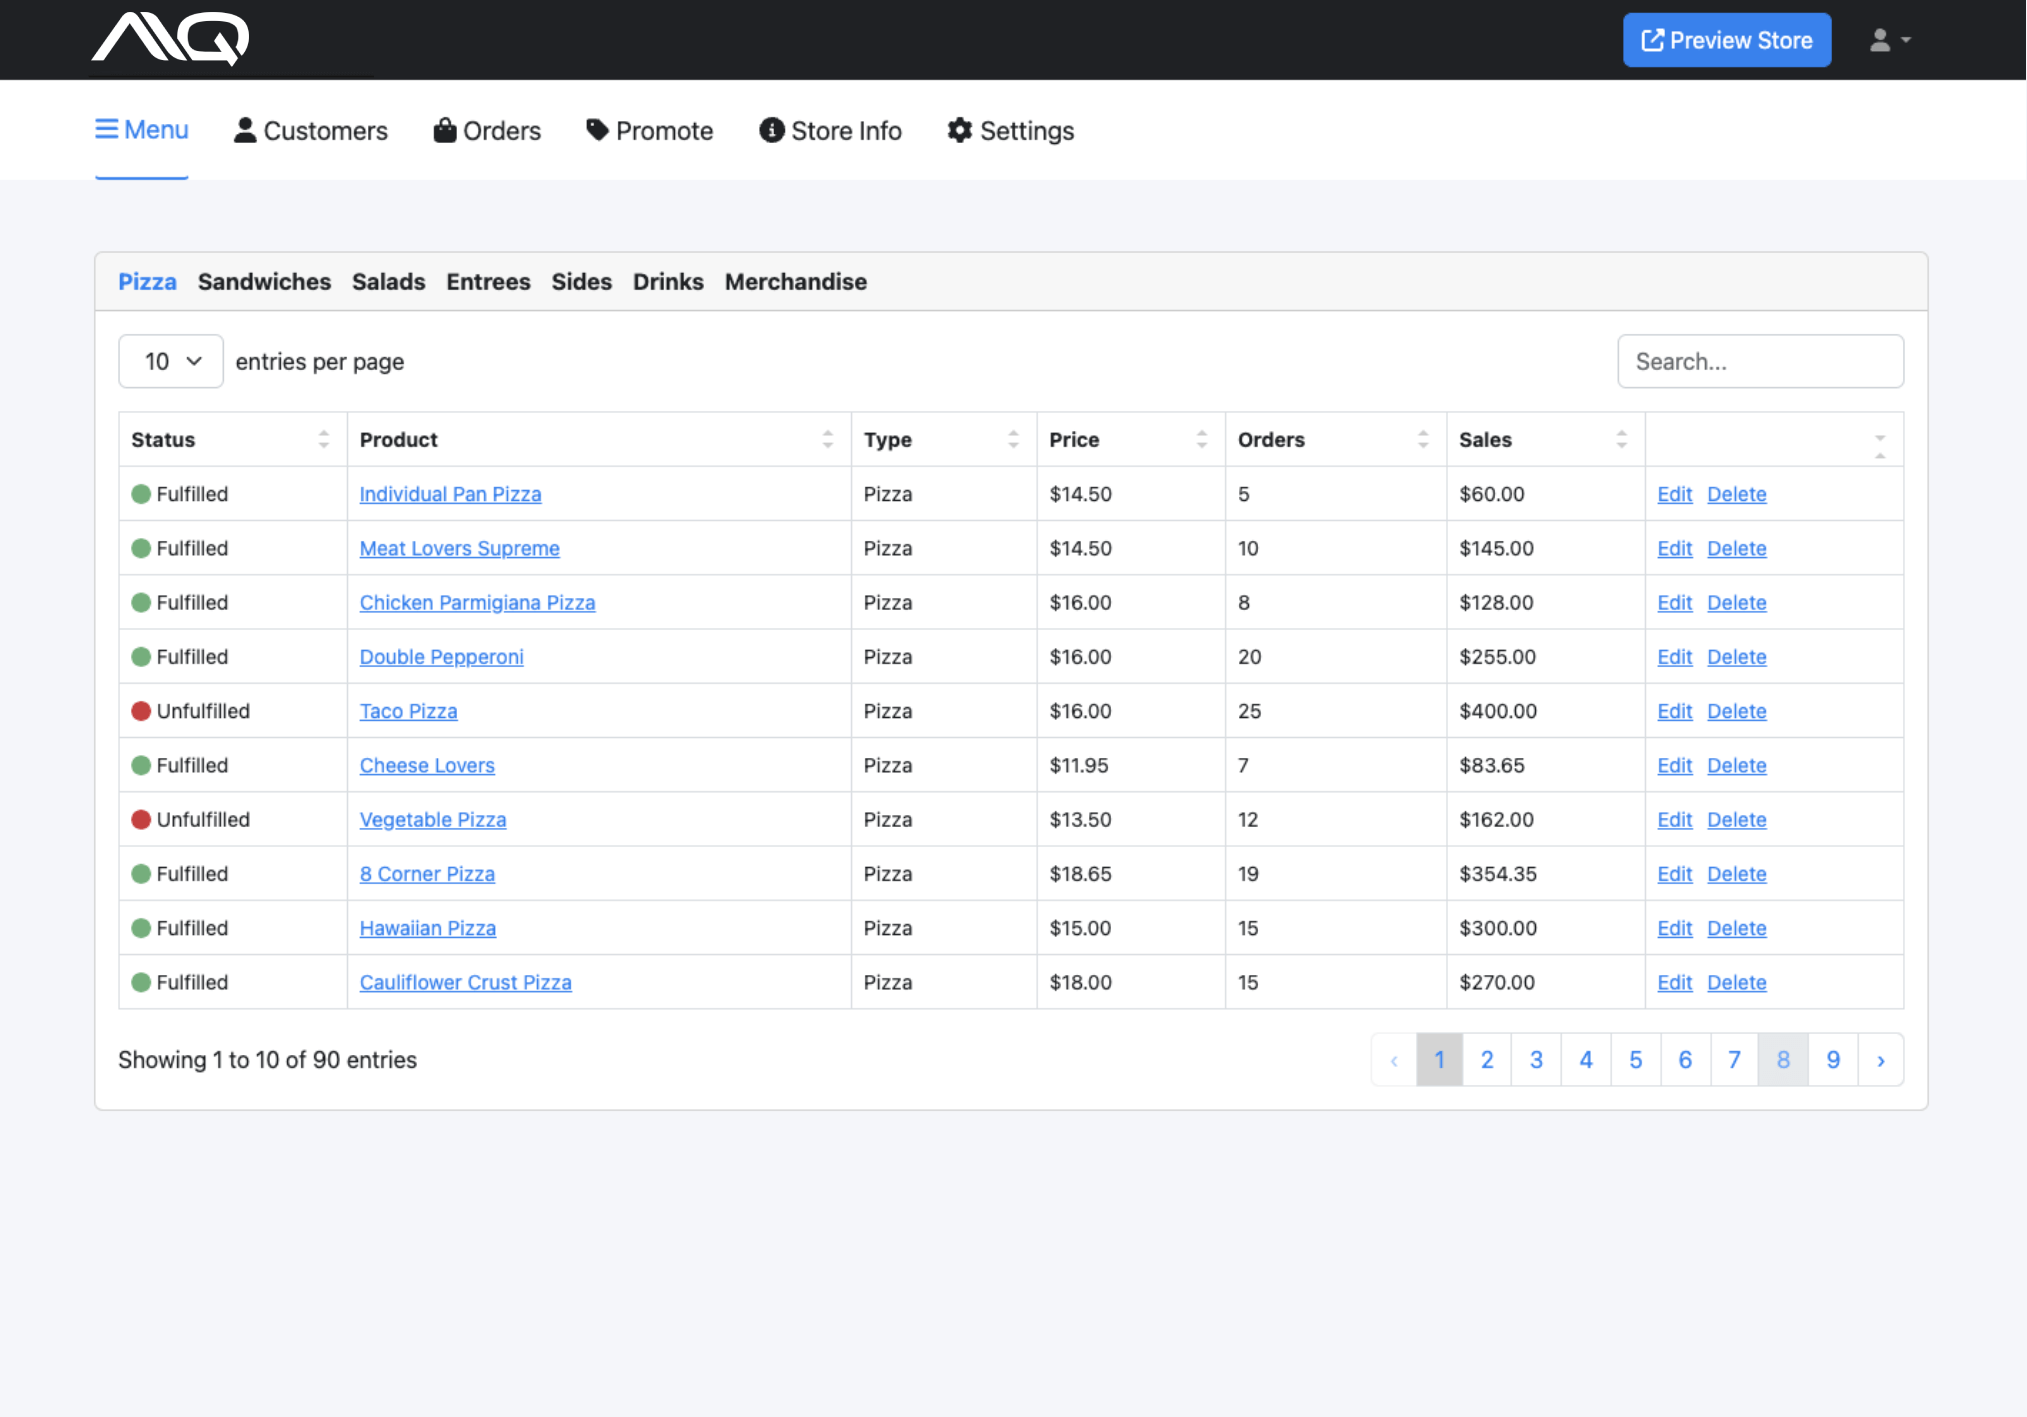Sort table by Sales column
Viewport: 2027px width, 1417px height.
pos(1621,439)
